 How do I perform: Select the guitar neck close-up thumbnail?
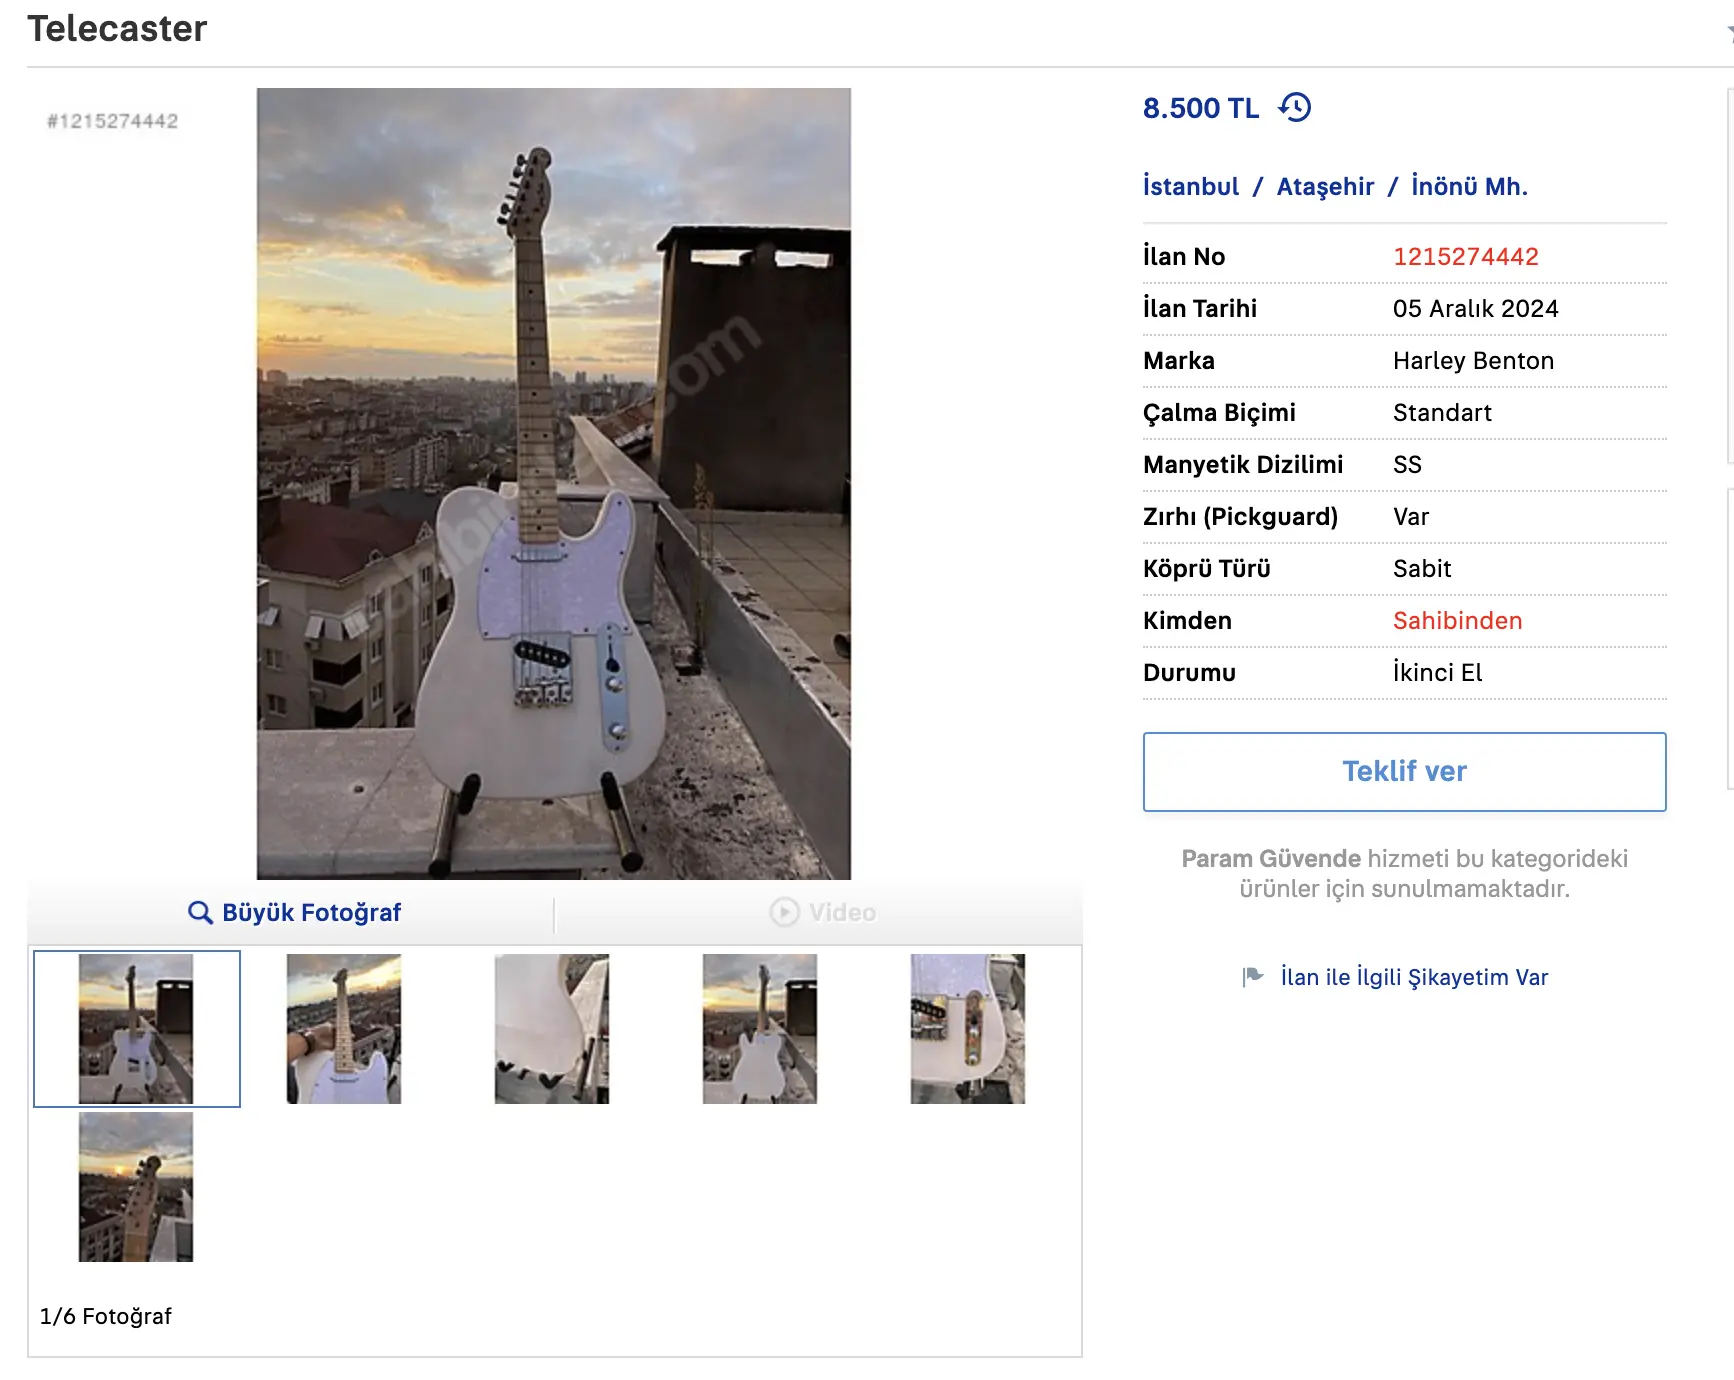click(x=344, y=1028)
